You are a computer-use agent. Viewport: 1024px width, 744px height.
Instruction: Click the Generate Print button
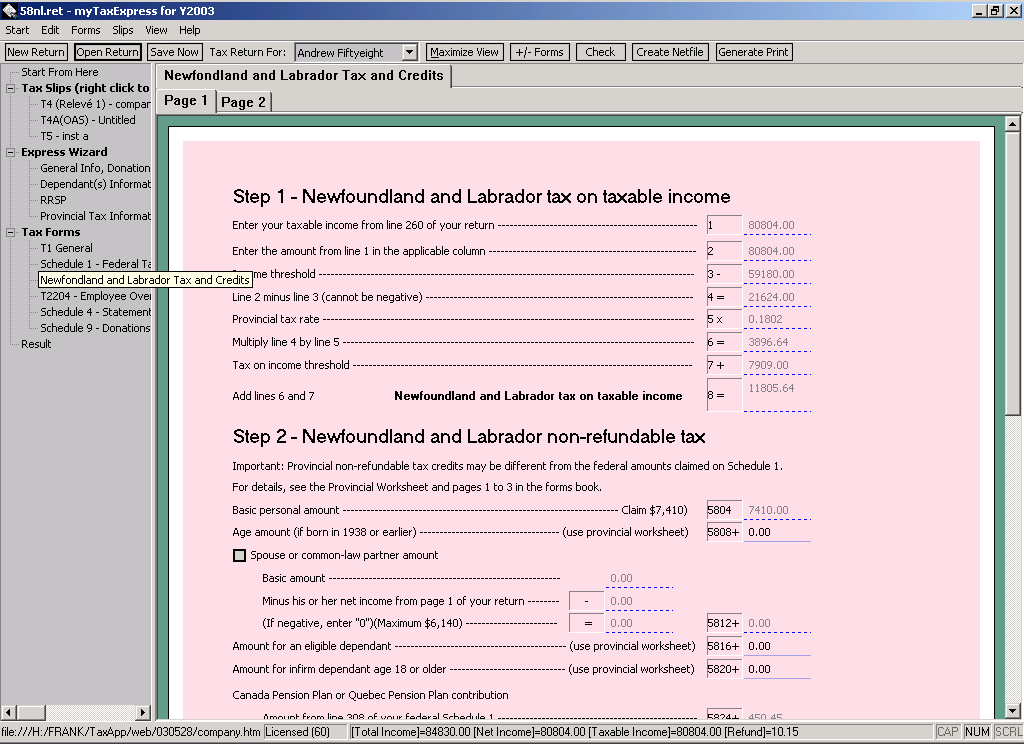coord(753,52)
